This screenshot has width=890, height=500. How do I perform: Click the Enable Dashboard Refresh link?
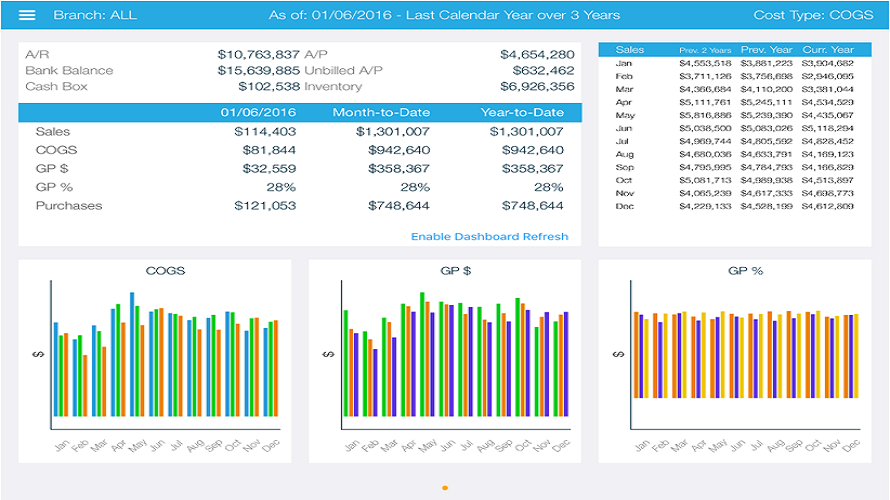[x=489, y=237]
